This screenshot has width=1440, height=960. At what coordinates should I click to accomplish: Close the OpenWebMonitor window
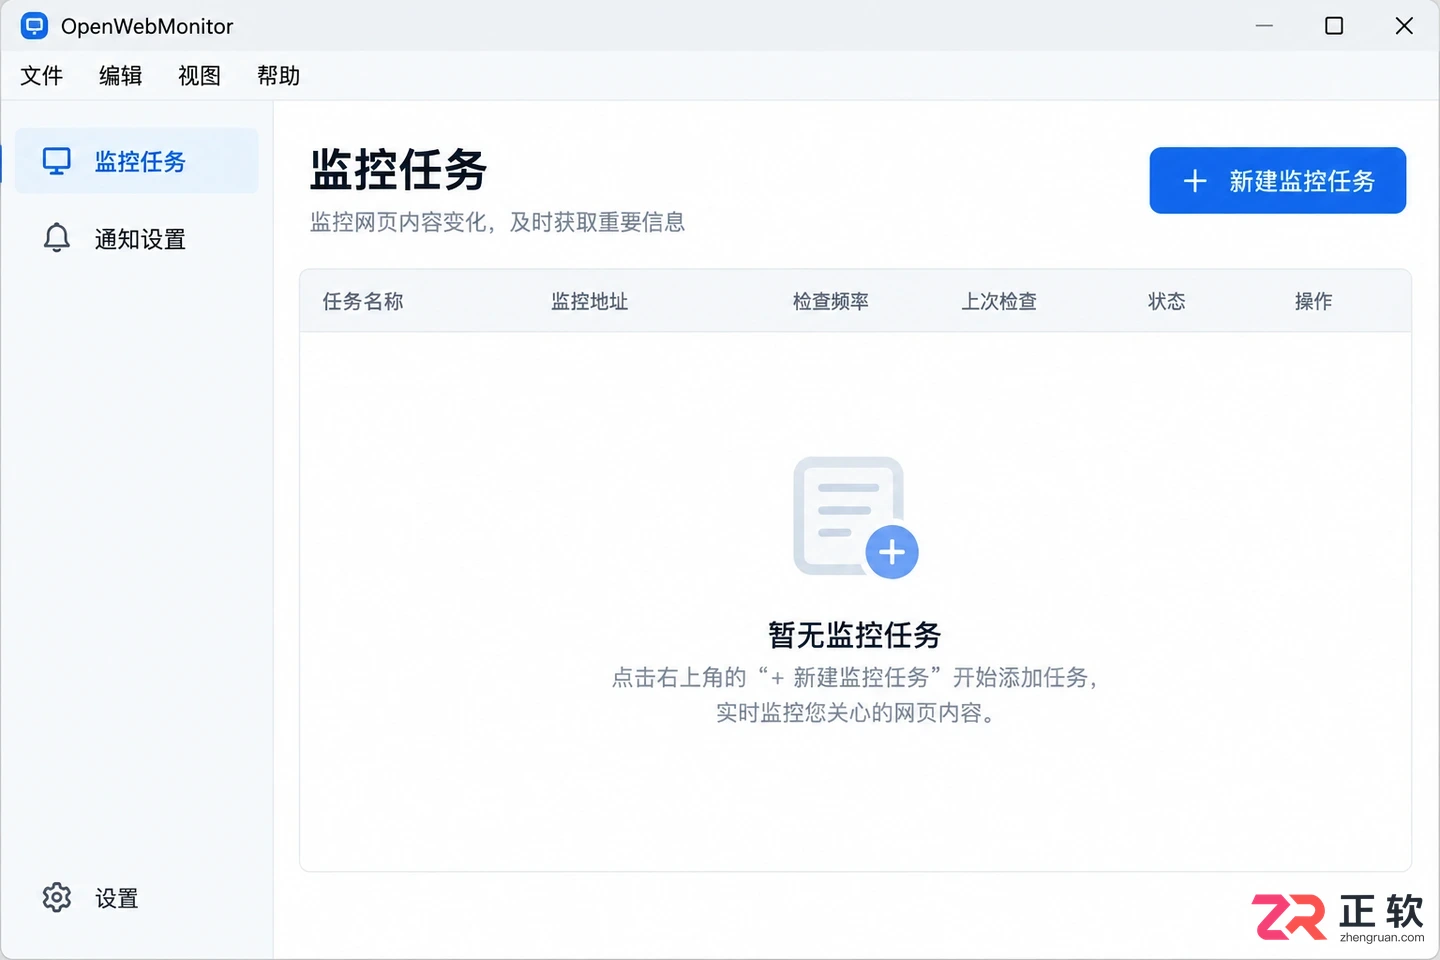[x=1404, y=26]
